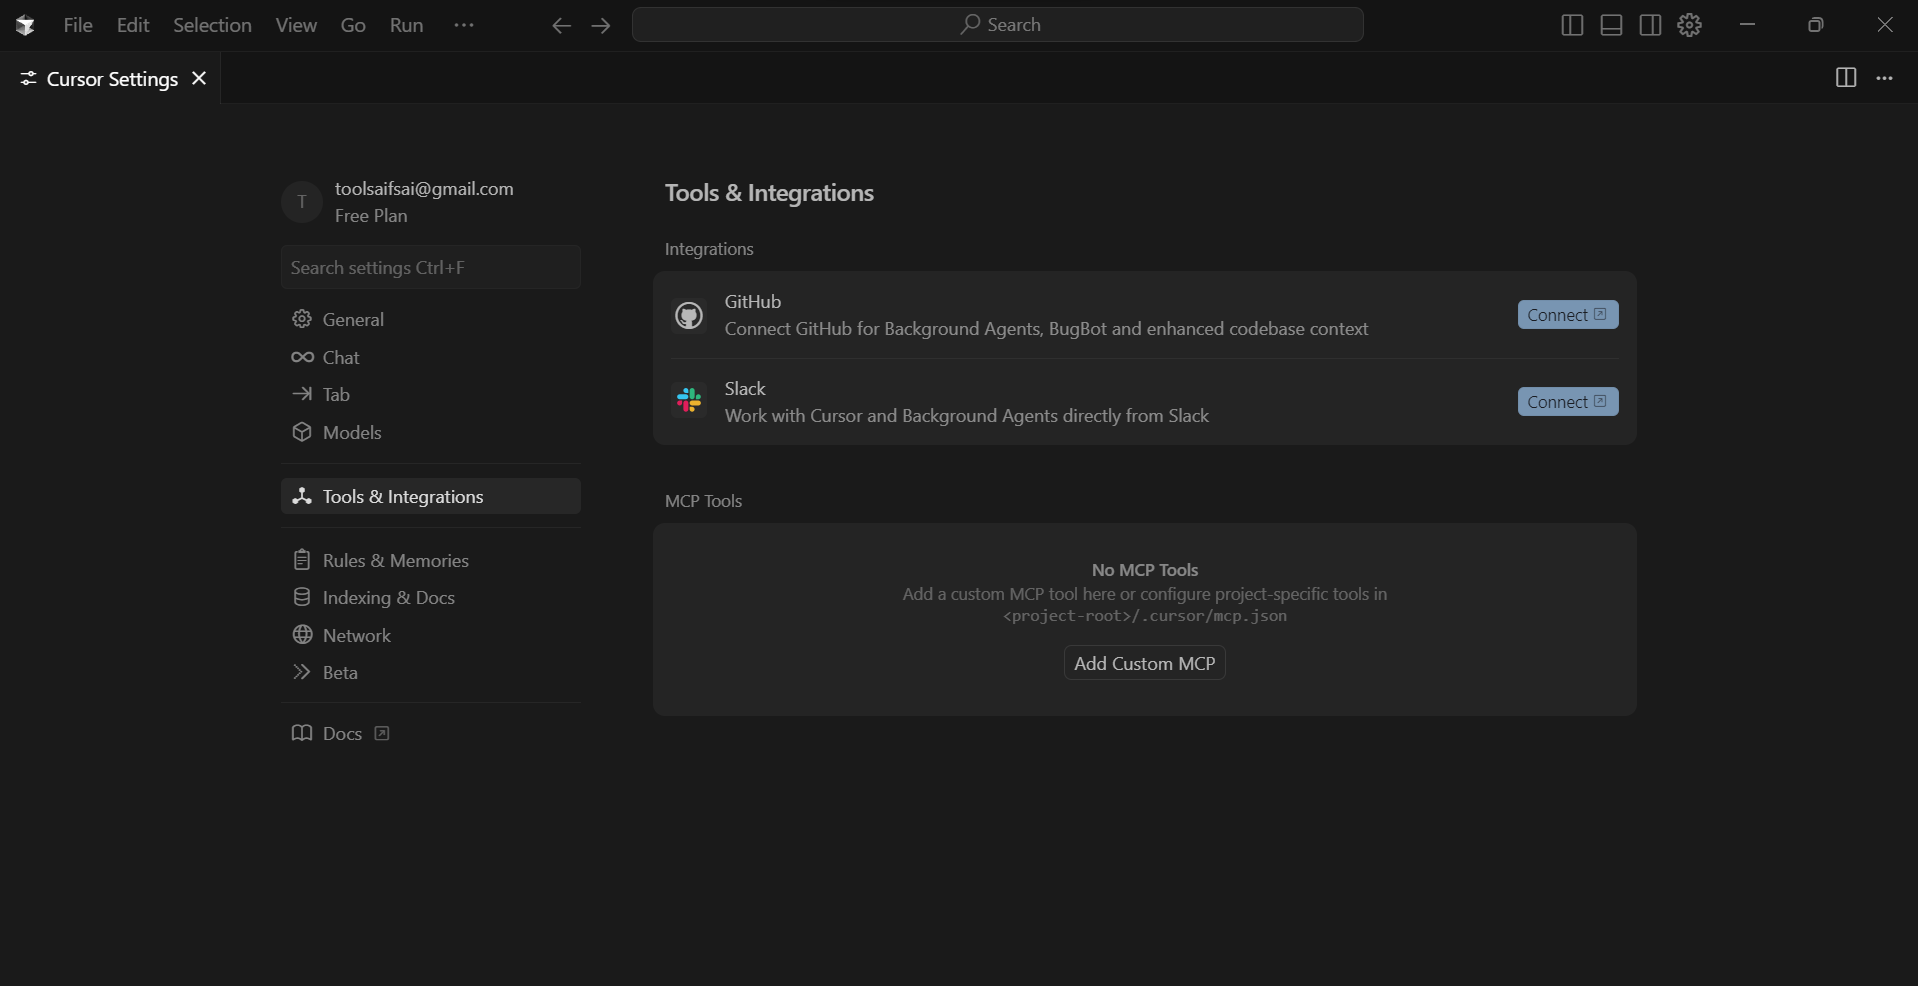
Task: Click the No MCP Tools heading
Action: pos(1145,570)
